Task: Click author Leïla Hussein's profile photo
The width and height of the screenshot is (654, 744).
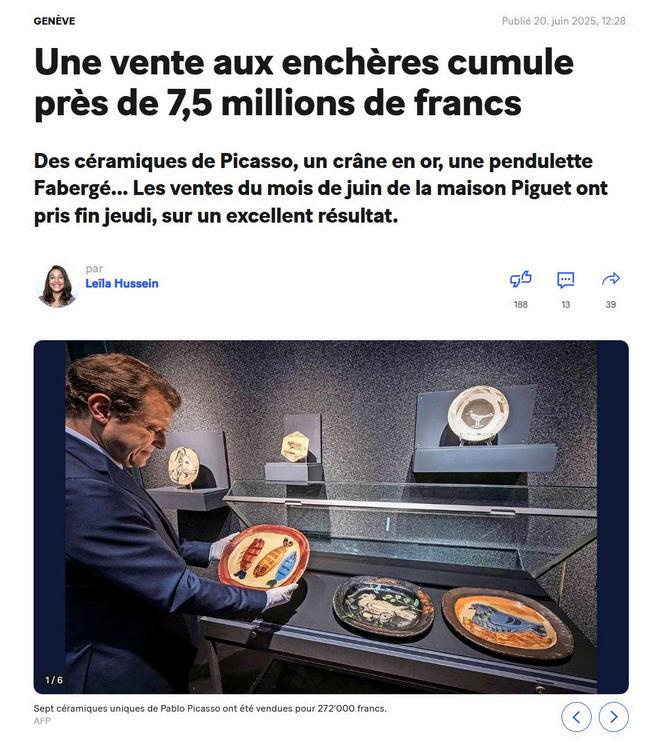Action: pos(57,286)
